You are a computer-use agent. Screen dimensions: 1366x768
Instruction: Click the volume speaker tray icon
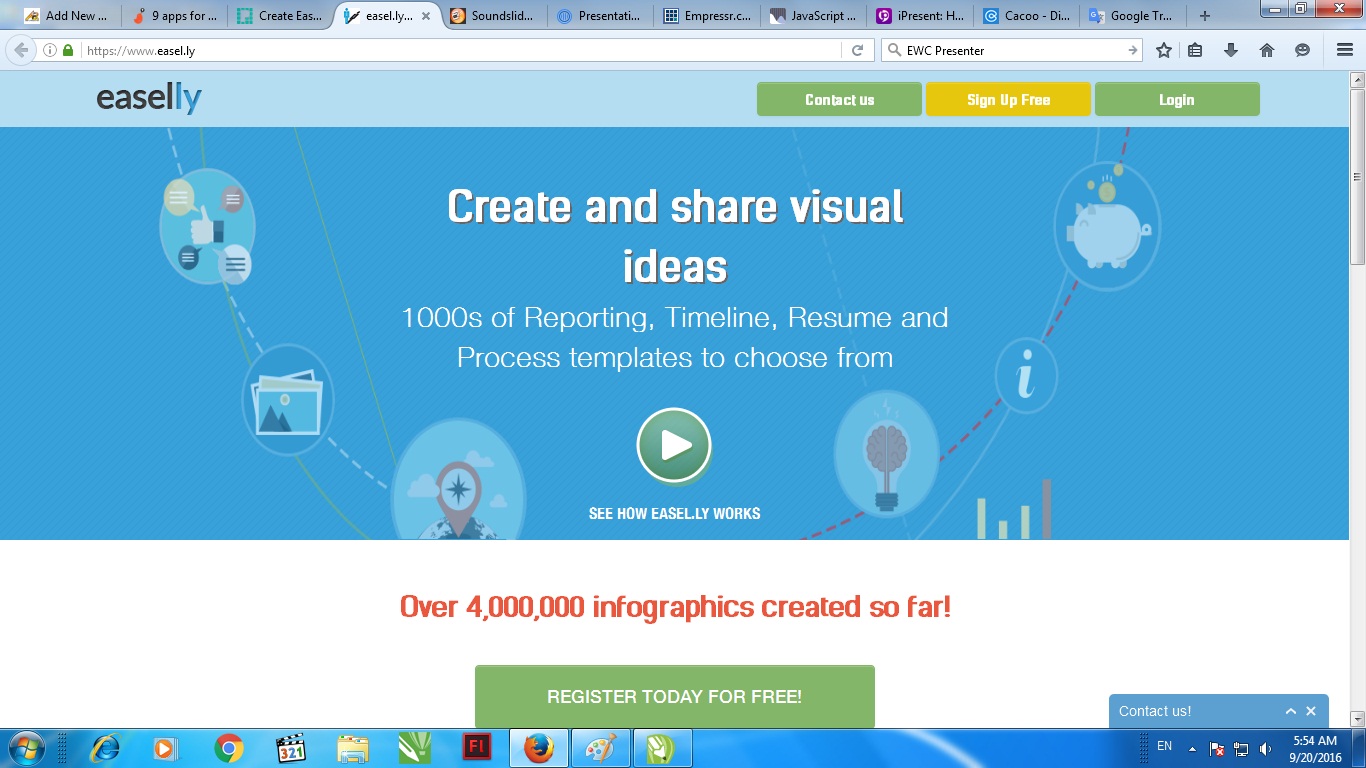click(x=1266, y=748)
